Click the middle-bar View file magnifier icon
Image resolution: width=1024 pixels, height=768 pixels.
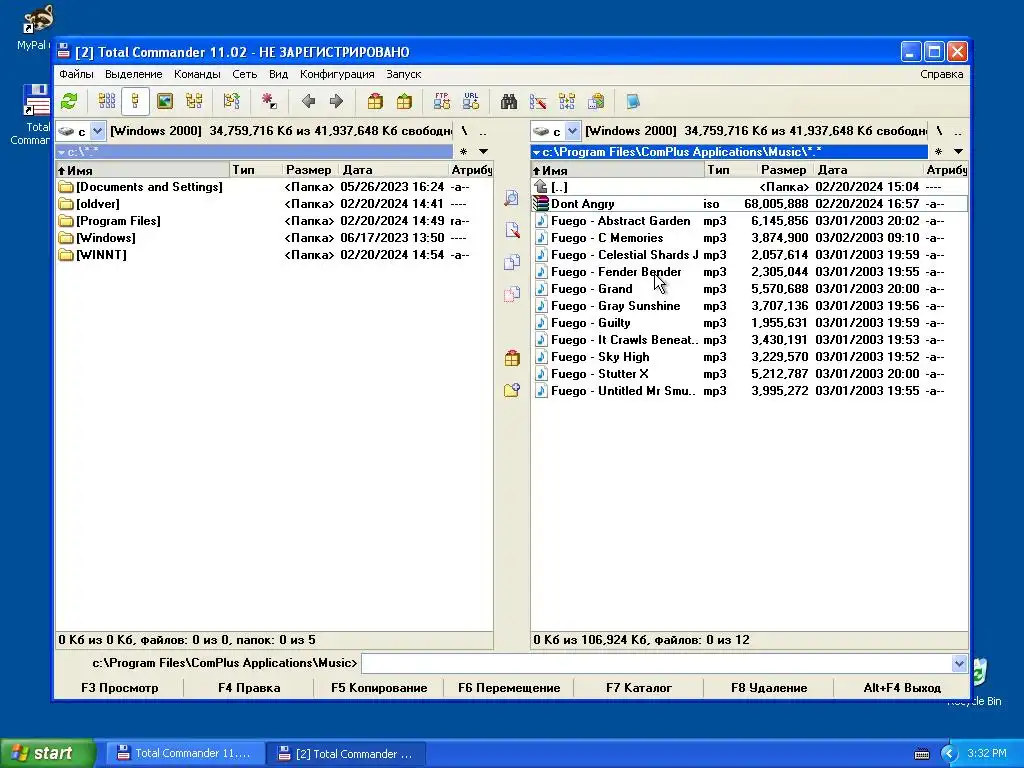click(x=511, y=198)
